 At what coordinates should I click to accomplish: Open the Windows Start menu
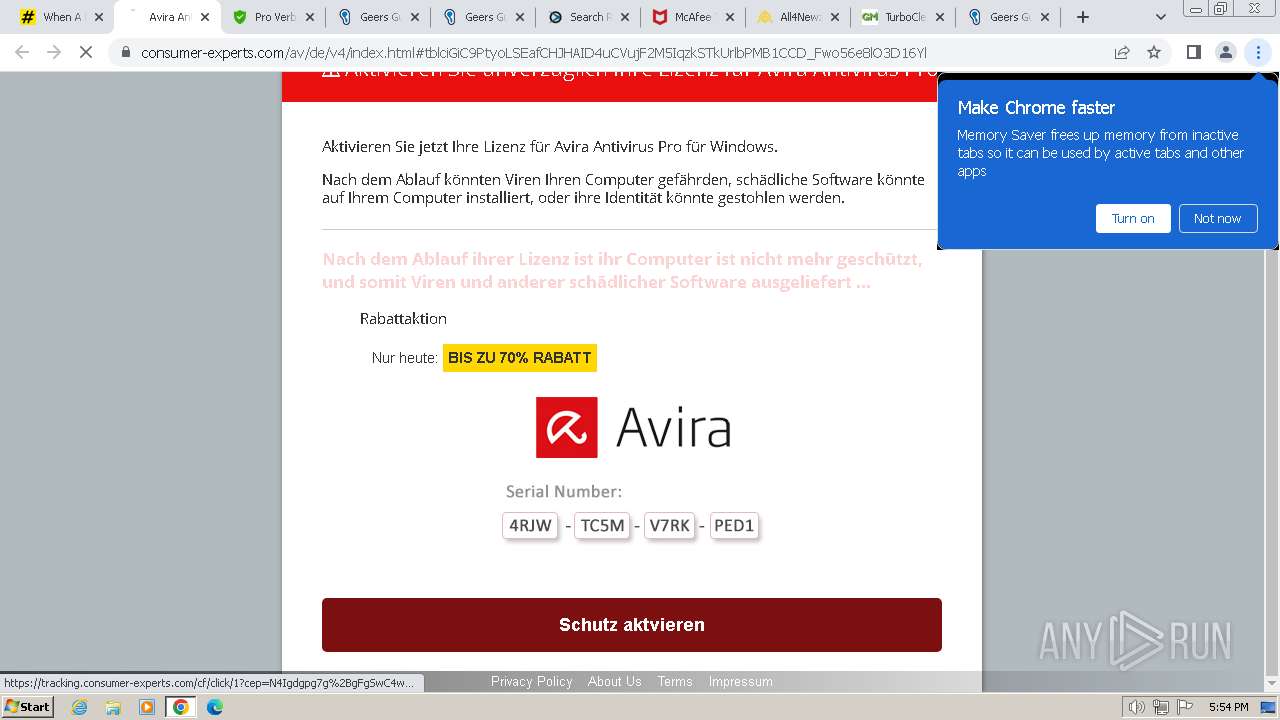(x=28, y=707)
